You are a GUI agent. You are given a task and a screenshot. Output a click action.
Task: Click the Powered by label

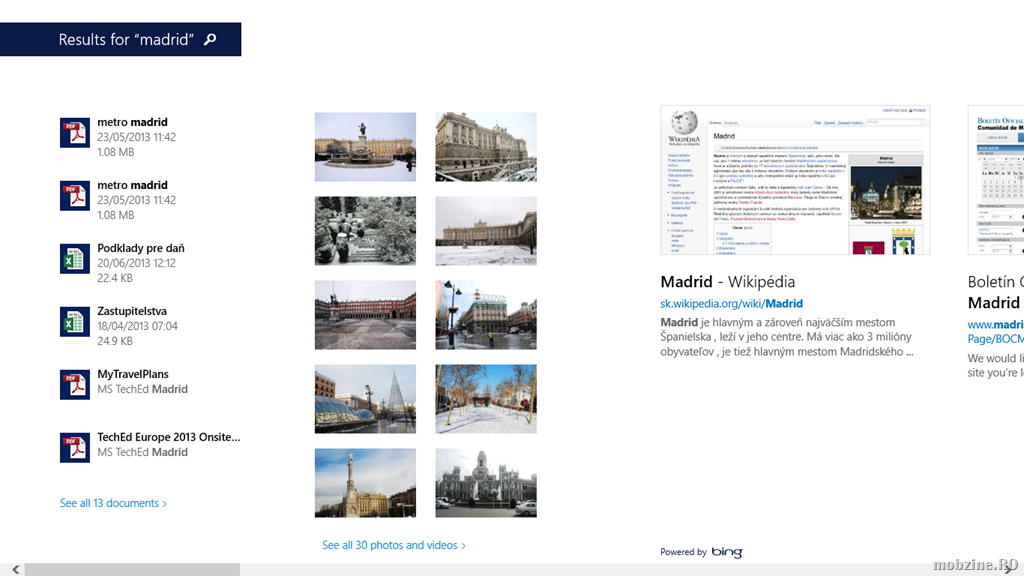(683, 552)
